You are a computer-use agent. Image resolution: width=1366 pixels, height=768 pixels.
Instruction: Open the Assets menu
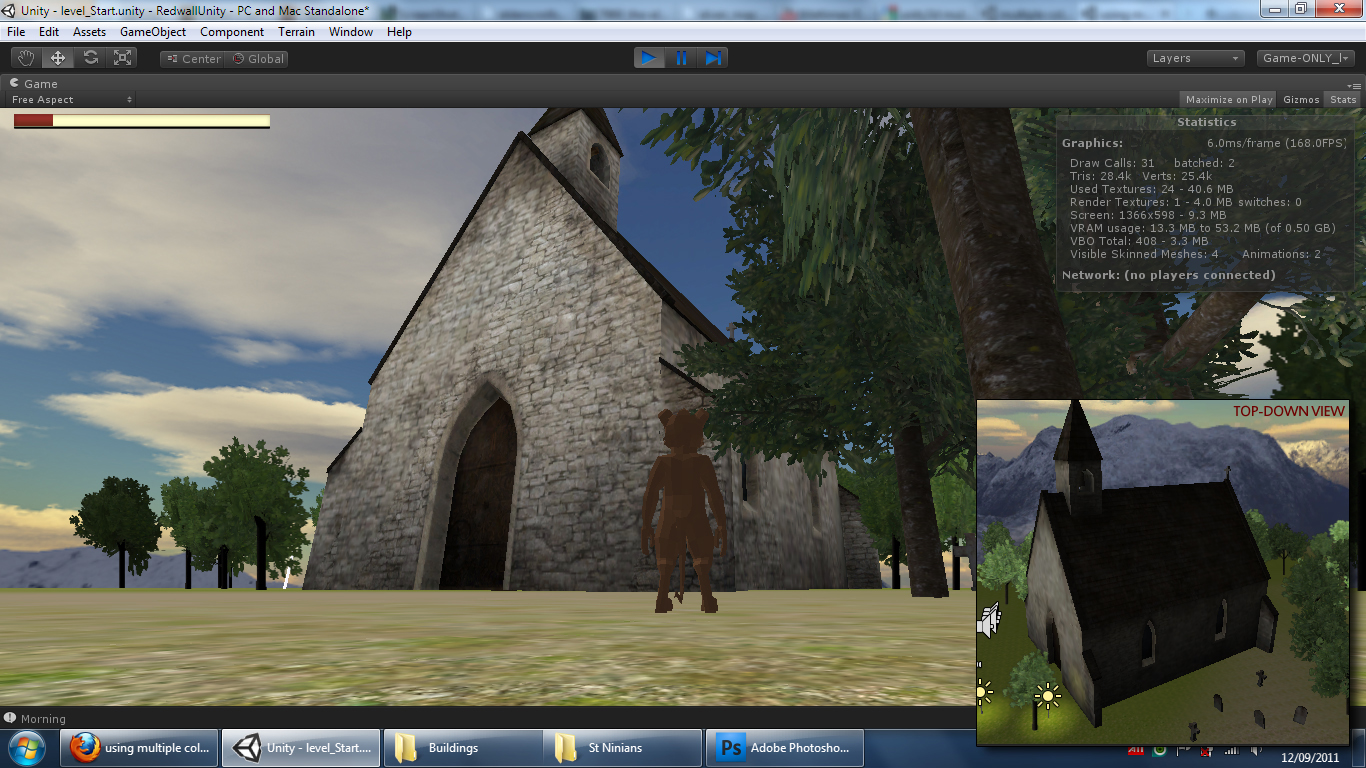[x=89, y=32]
